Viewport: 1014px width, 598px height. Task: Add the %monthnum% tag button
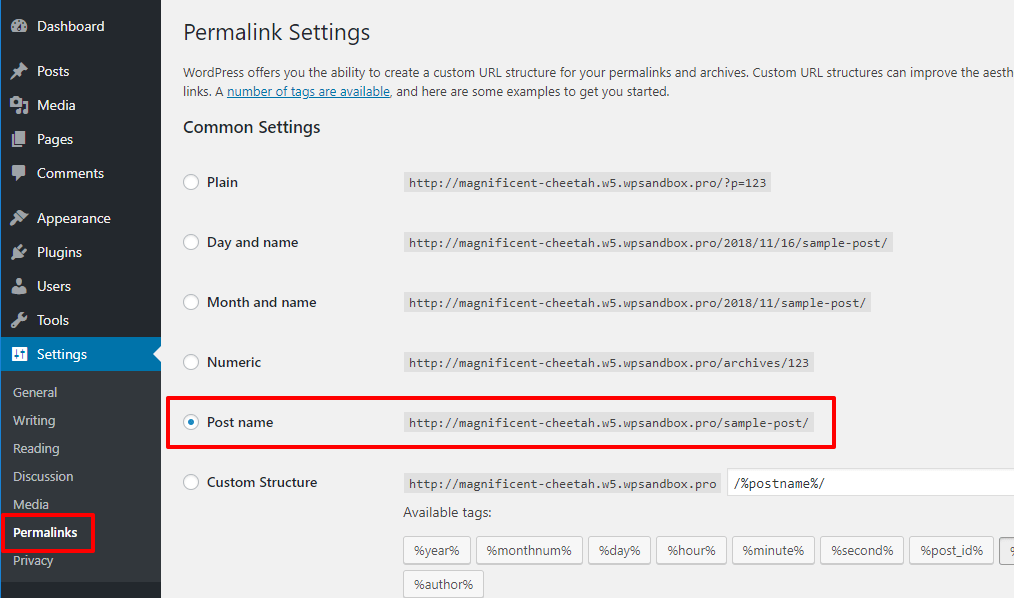(529, 550)
